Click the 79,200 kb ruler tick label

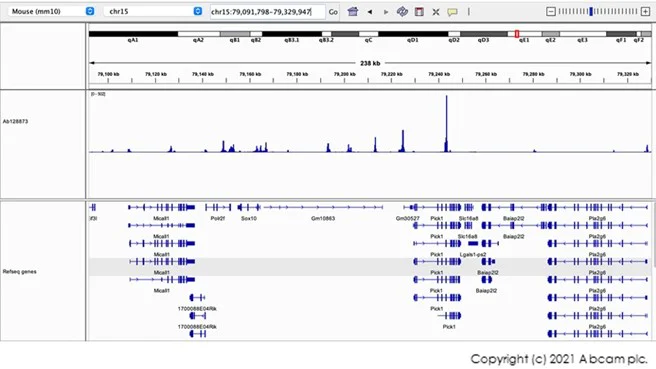point(344,74)
